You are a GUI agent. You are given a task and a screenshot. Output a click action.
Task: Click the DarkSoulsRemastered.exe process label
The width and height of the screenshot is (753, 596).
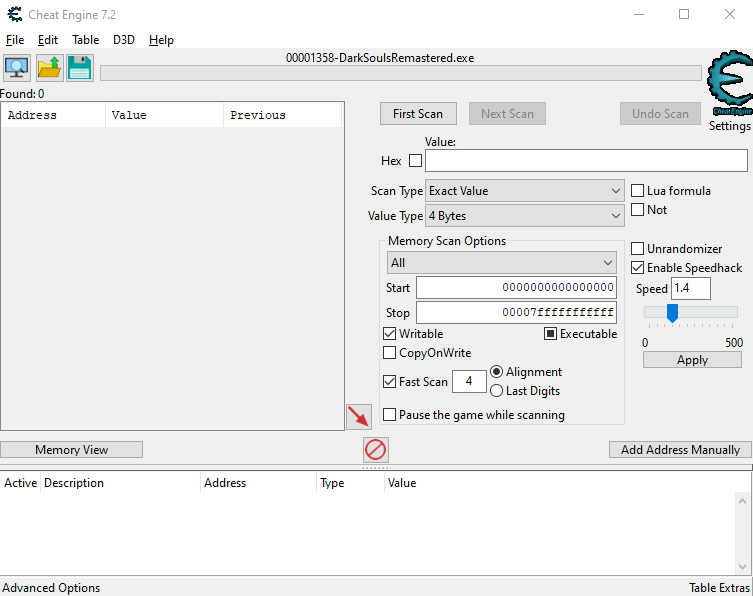380,58
